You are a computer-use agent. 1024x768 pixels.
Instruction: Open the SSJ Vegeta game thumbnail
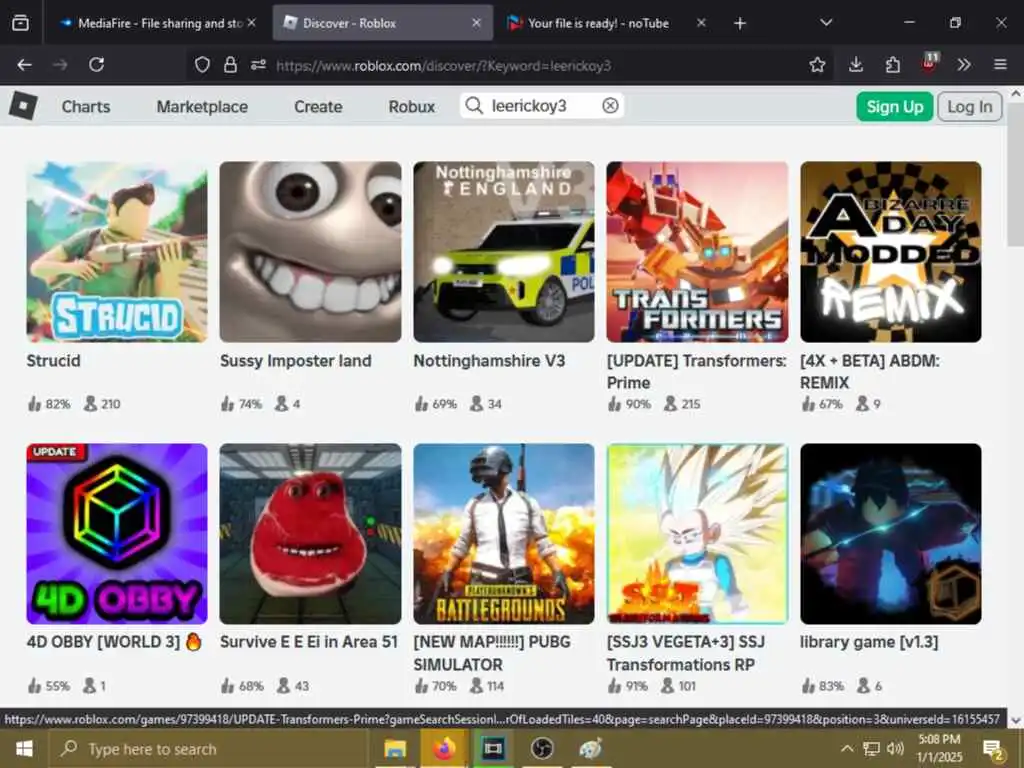[697, 534]
